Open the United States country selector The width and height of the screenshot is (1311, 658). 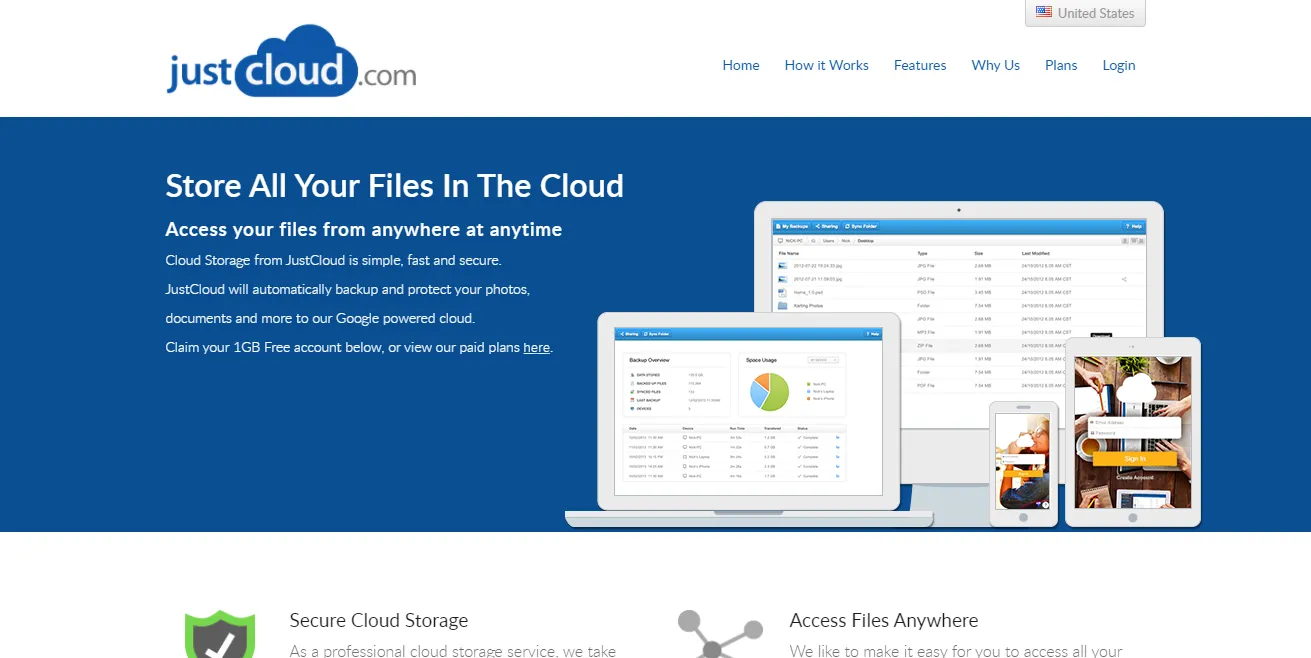pyautogui.click(x=1085, y=13)
